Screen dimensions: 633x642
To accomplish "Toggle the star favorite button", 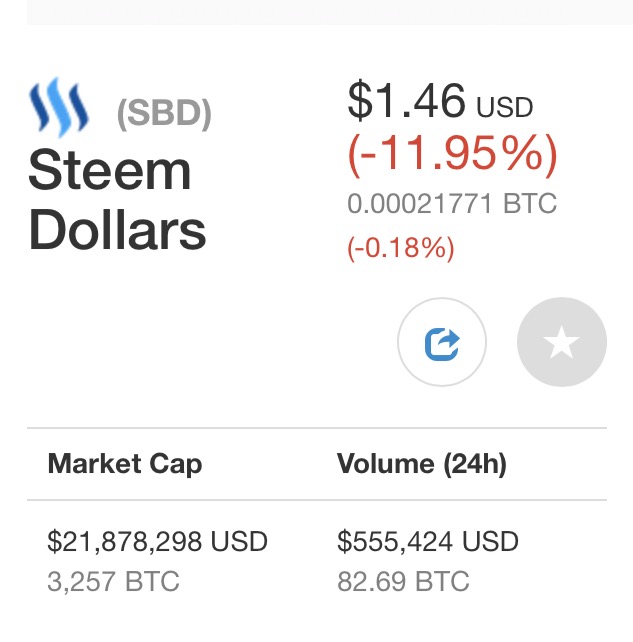I will [561, 343].
